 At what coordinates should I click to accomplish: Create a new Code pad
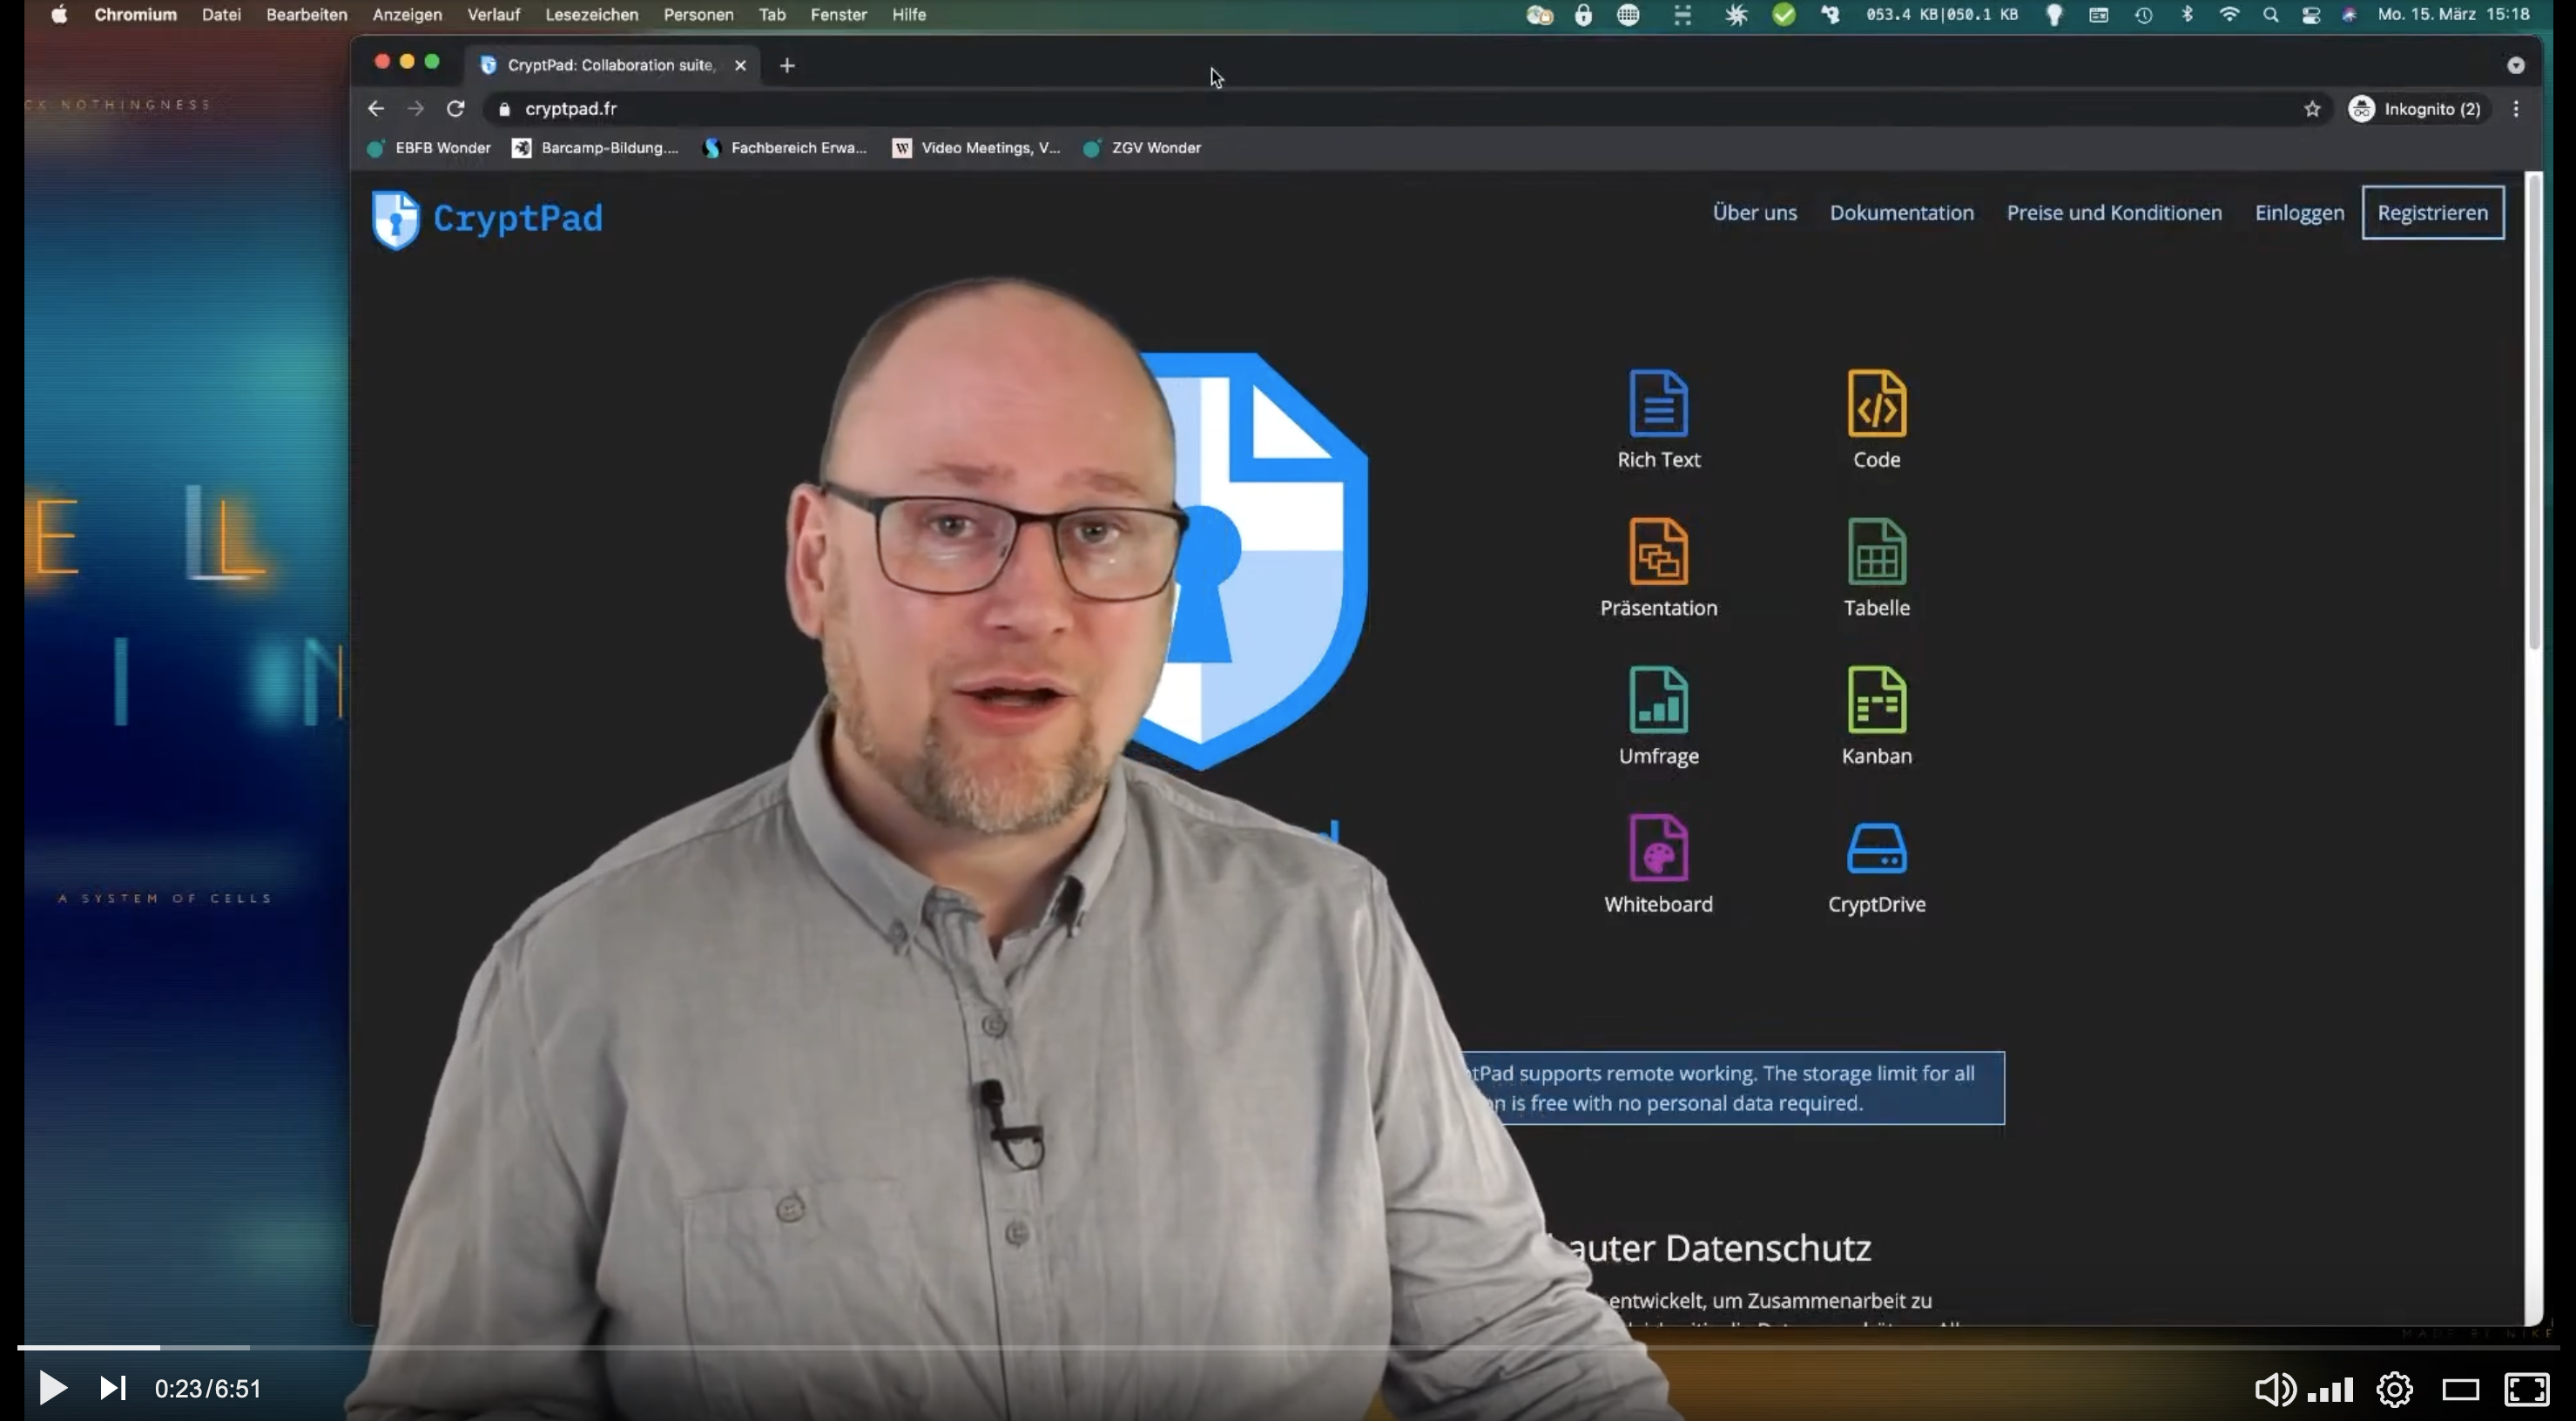pos(1876,405)
